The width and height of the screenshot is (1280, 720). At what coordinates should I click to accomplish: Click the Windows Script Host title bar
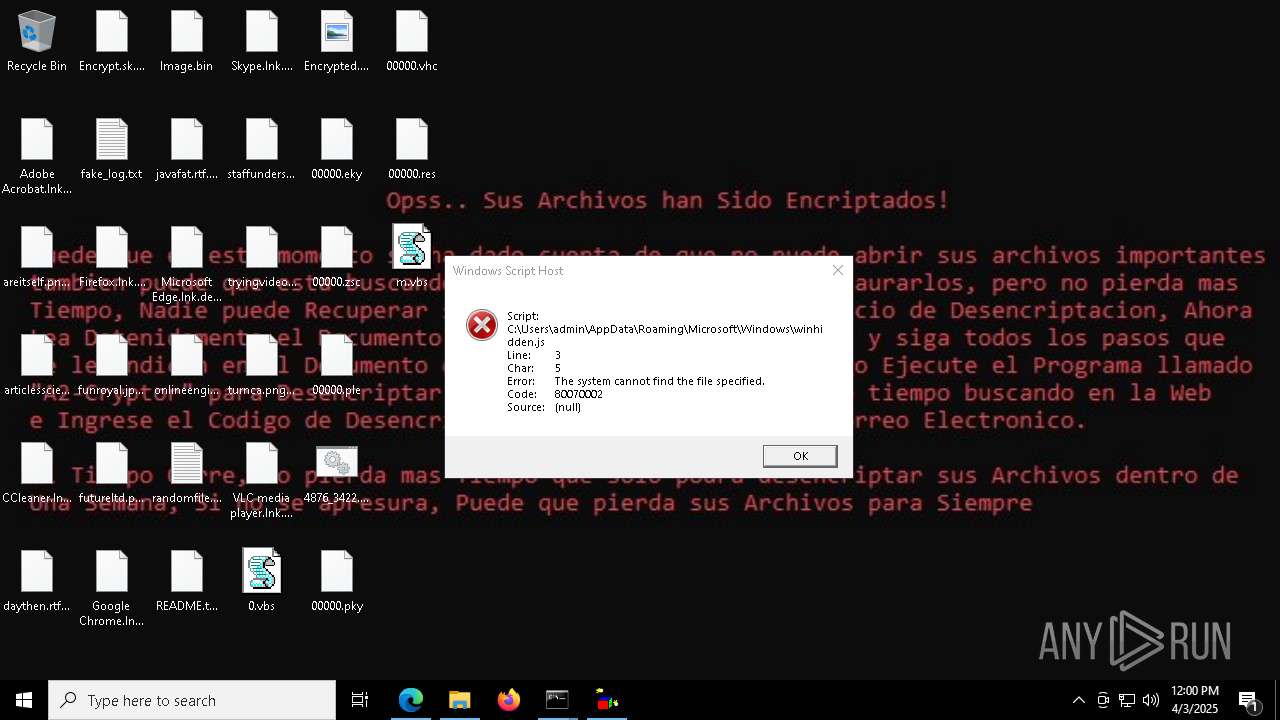click(x=635, y=270)
